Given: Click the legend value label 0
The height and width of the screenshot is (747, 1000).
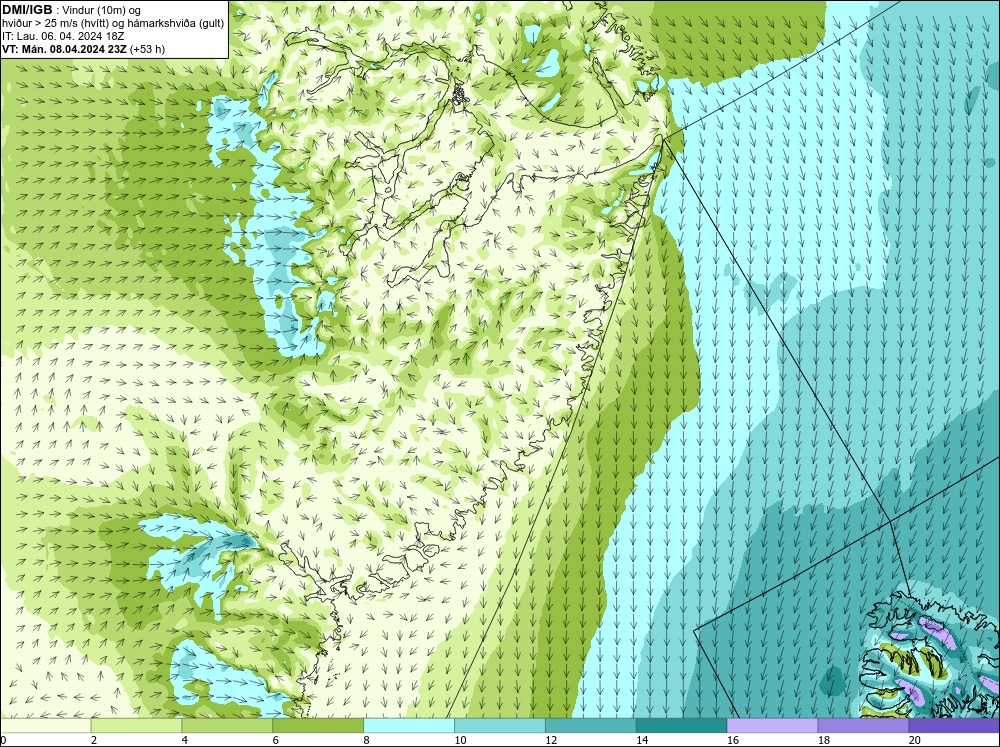Looking at the screenshot, I should click(x=3, y=740).
